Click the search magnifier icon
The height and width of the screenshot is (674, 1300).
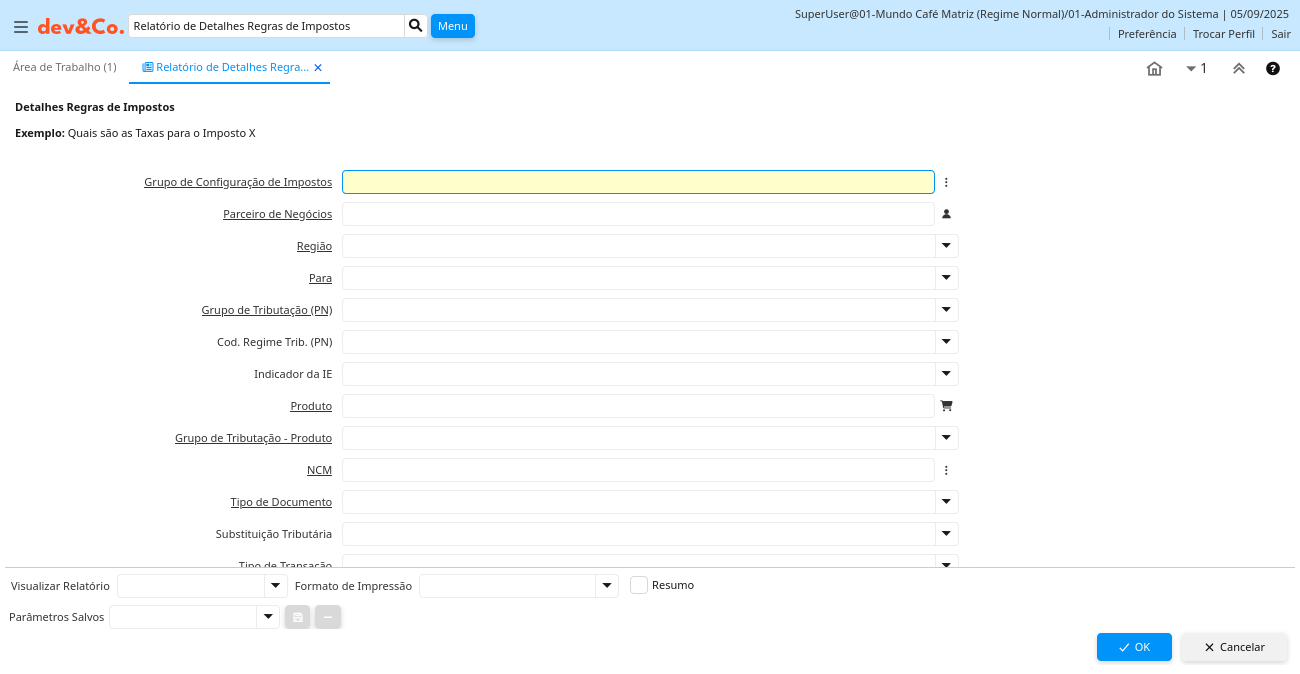[416, 26]
